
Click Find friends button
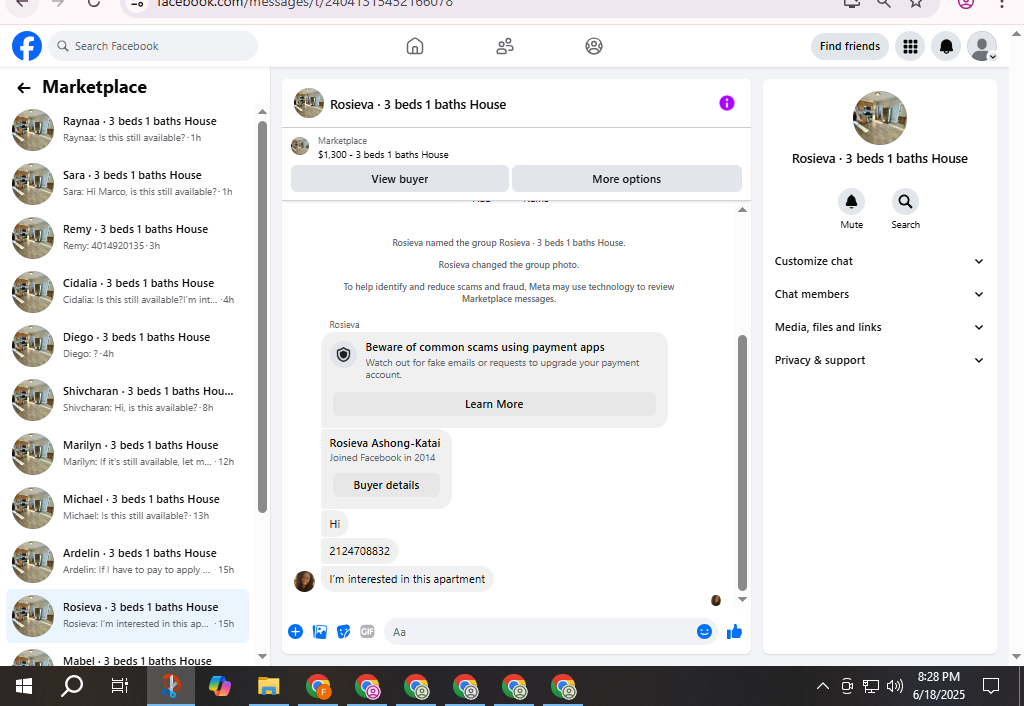[x=850, y=46]
